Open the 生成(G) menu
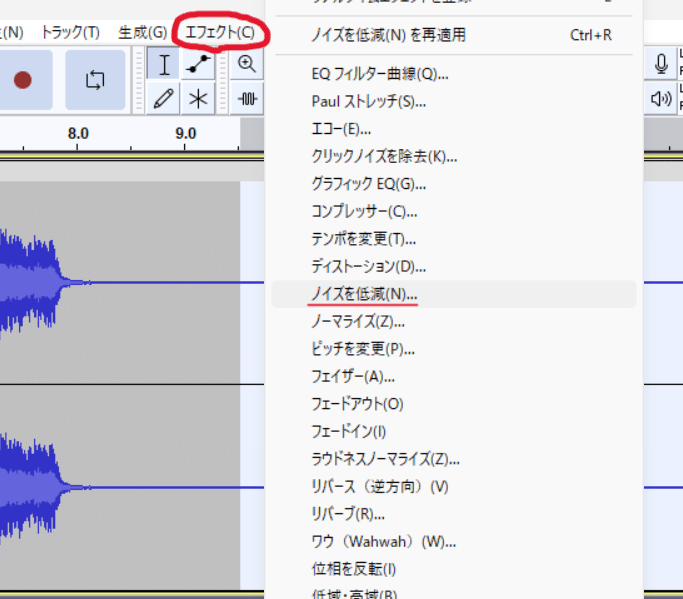Viewport: 683px width, 599px height. (143, 32)
